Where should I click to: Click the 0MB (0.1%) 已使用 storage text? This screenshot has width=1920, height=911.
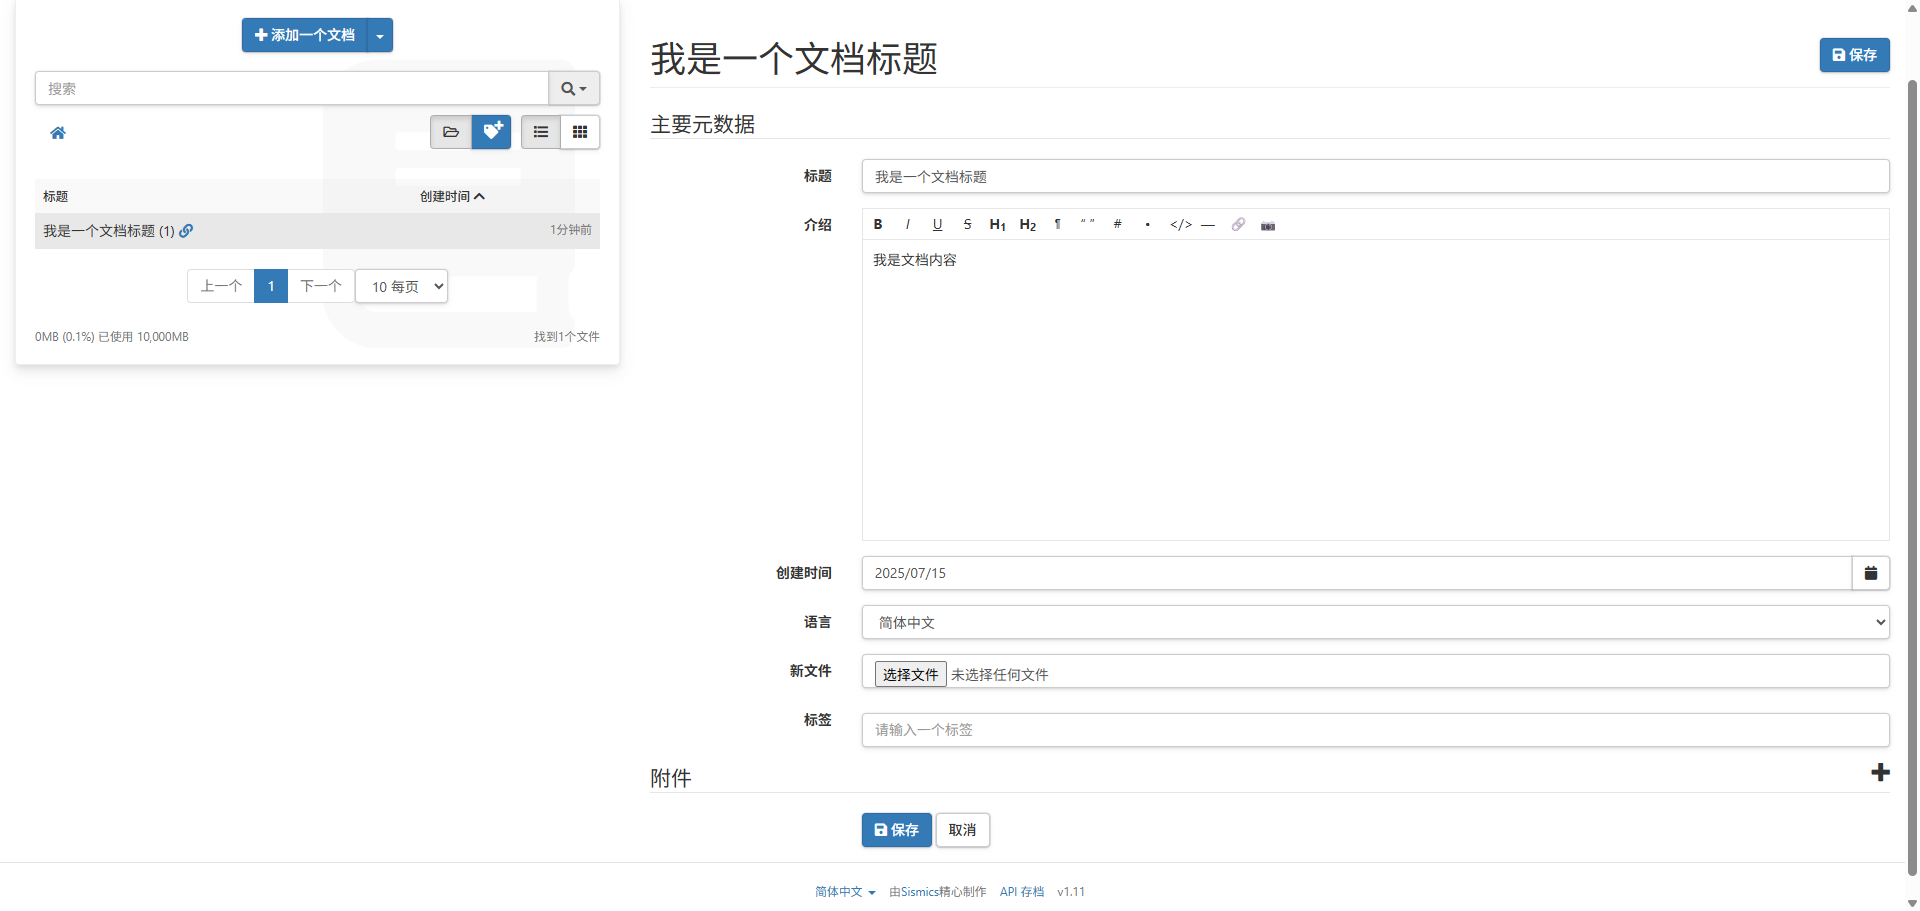coord(112,337)
